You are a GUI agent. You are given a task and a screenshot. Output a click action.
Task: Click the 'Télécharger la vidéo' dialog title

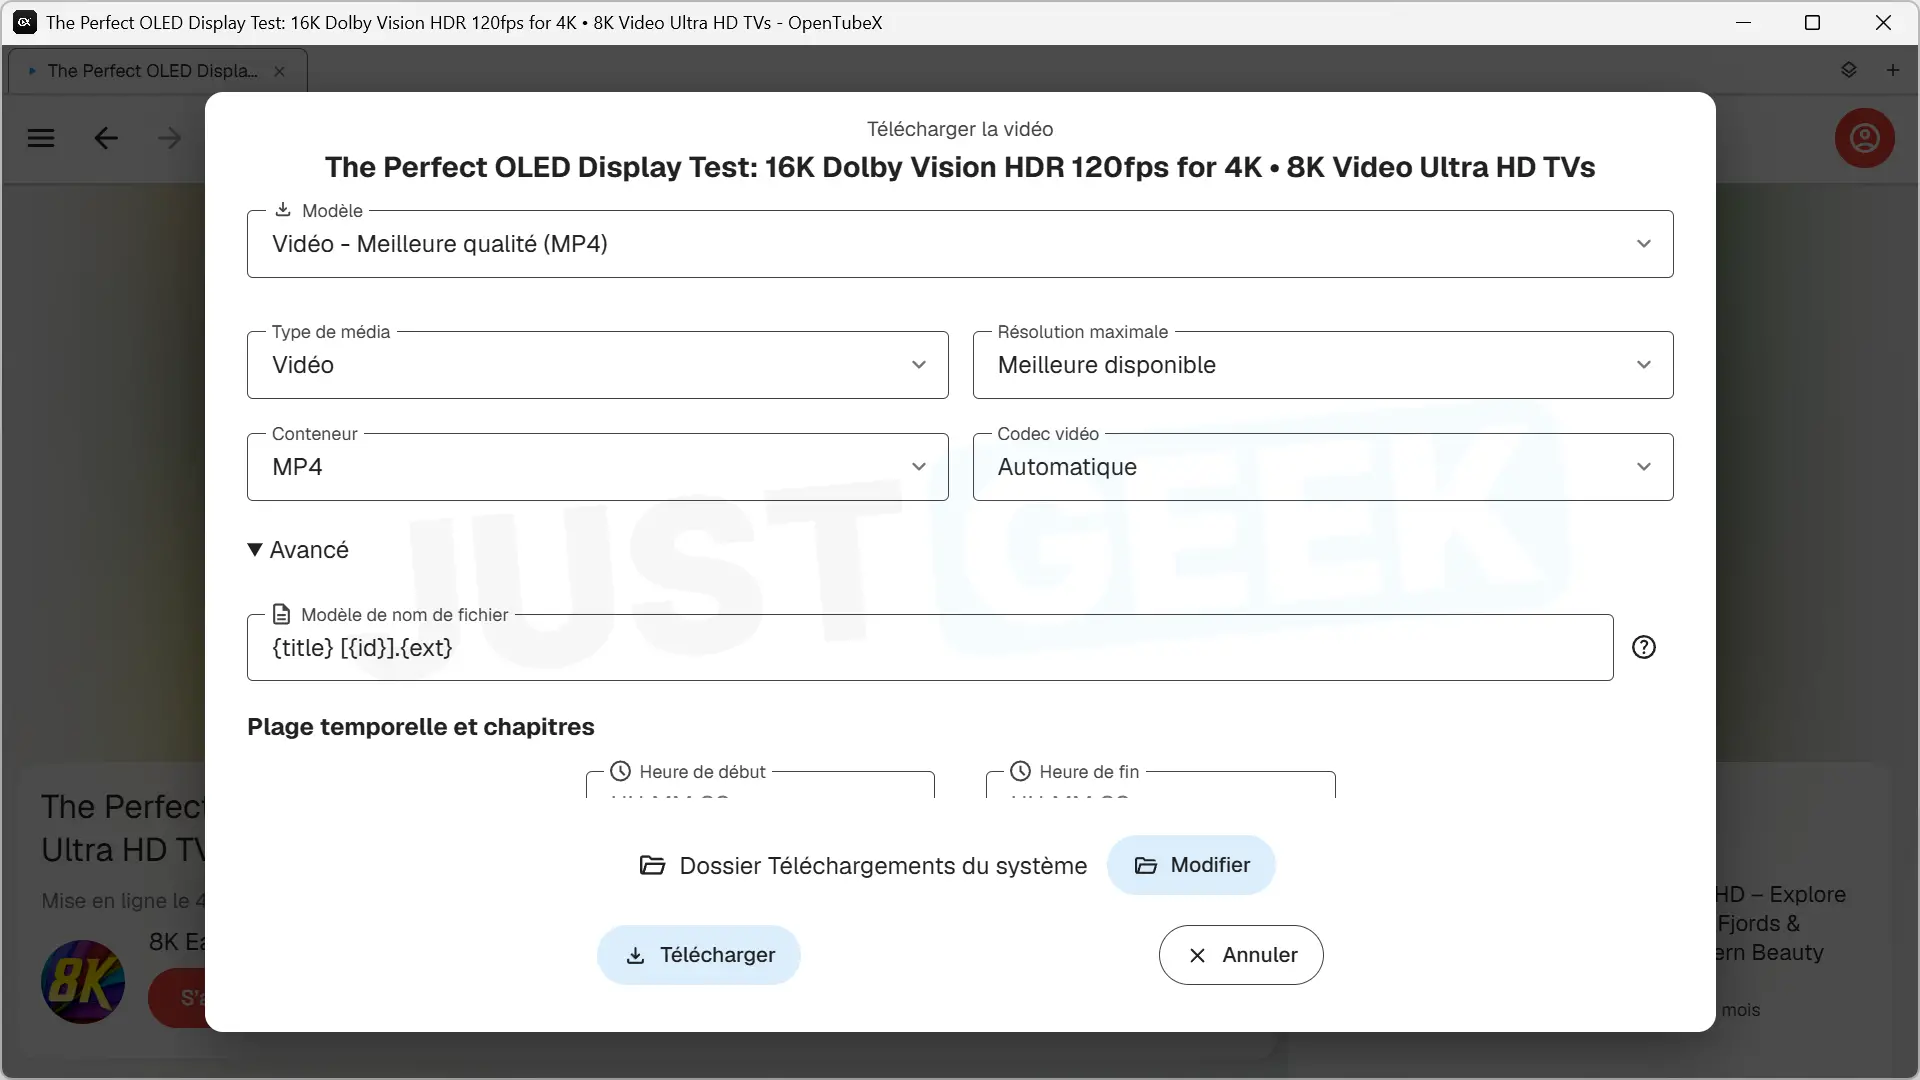[960, 129]
